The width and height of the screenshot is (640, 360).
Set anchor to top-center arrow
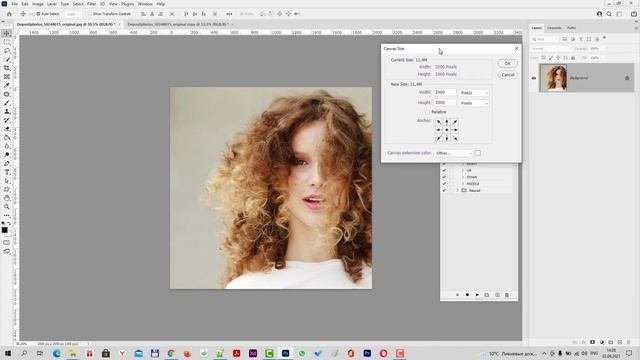pos(447,122)
